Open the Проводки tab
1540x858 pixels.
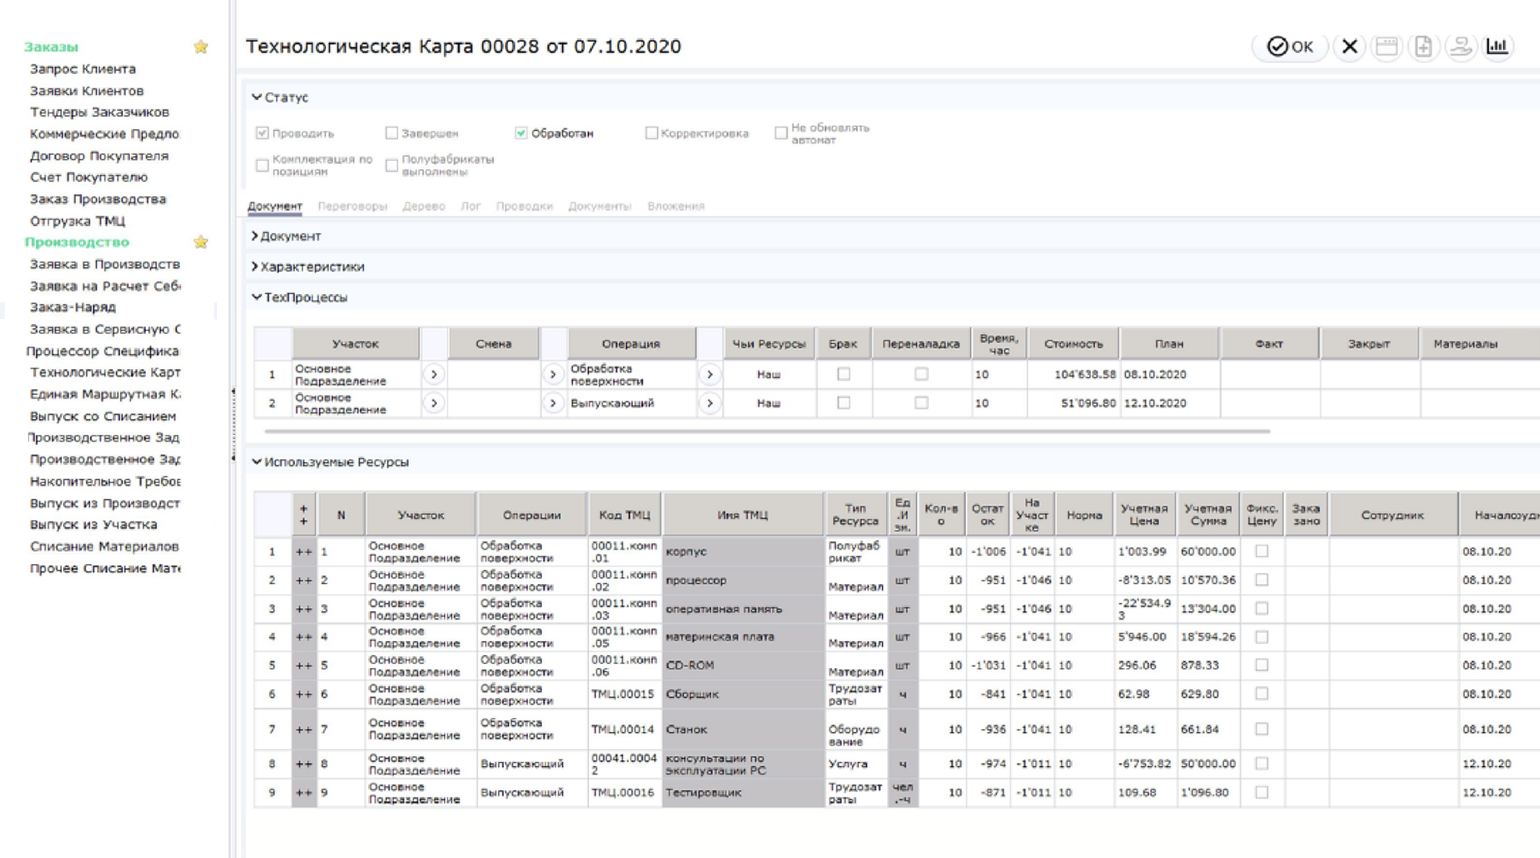pos(524,206)
